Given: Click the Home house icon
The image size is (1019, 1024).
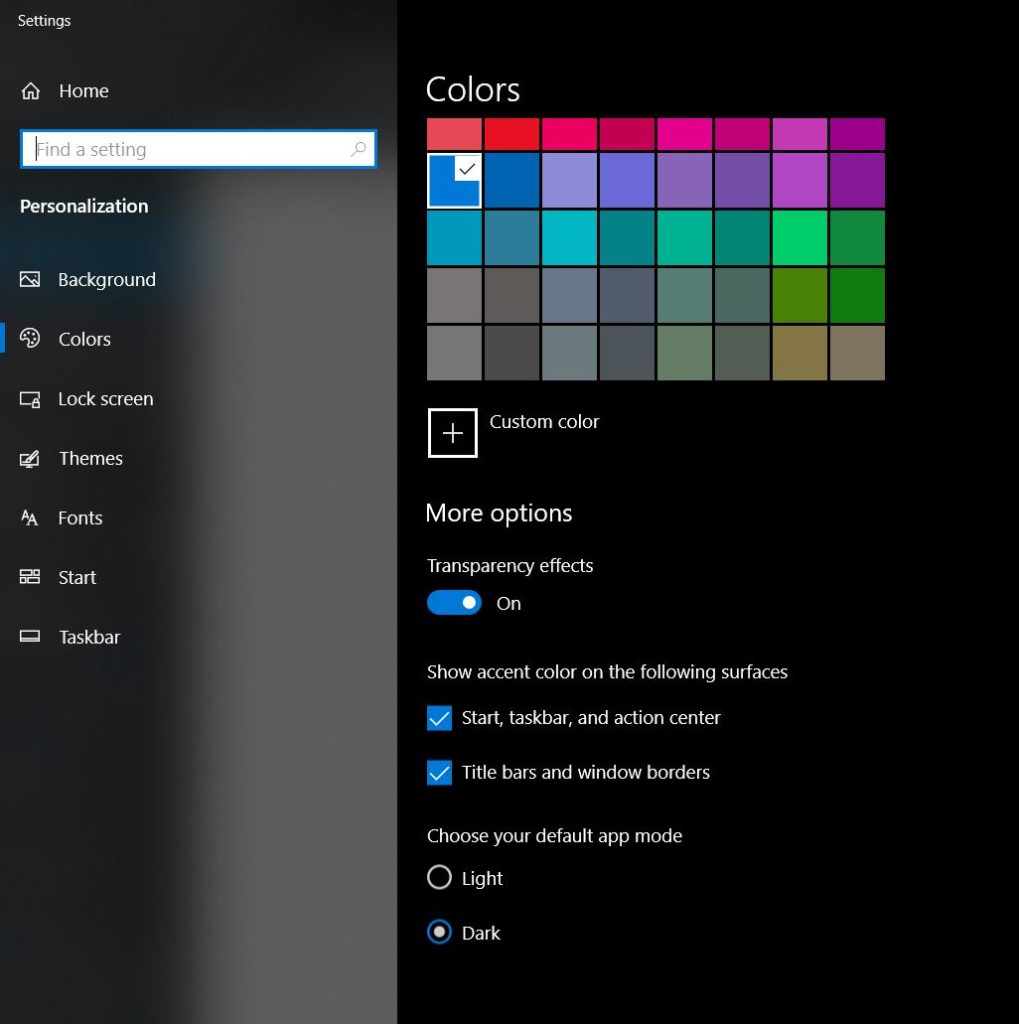Looking at the screenshot, I should (31, 91).
